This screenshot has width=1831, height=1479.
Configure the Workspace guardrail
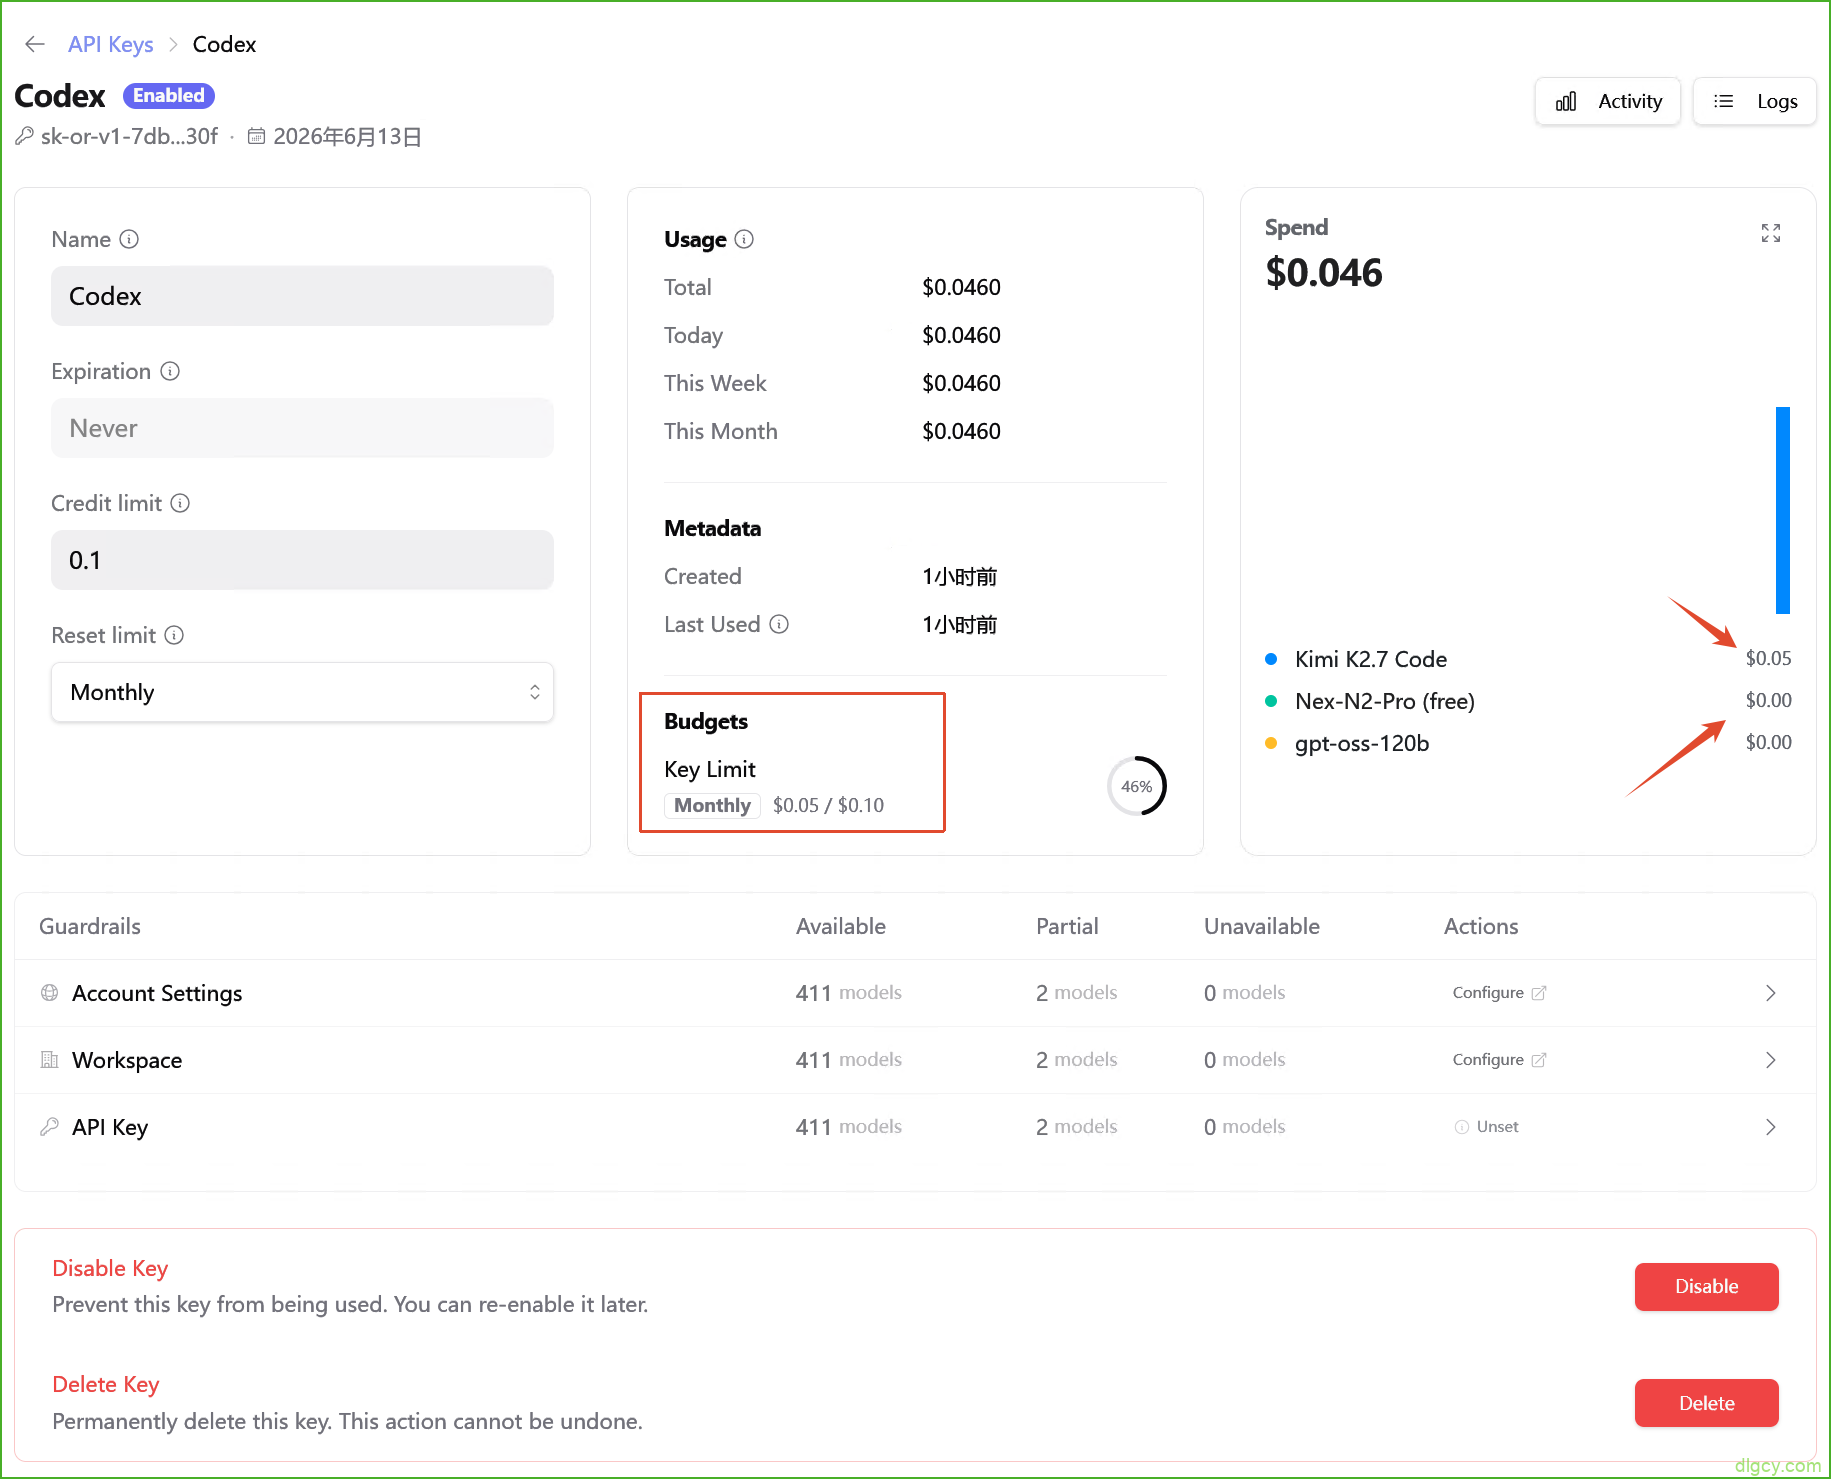(1499, 1059)
